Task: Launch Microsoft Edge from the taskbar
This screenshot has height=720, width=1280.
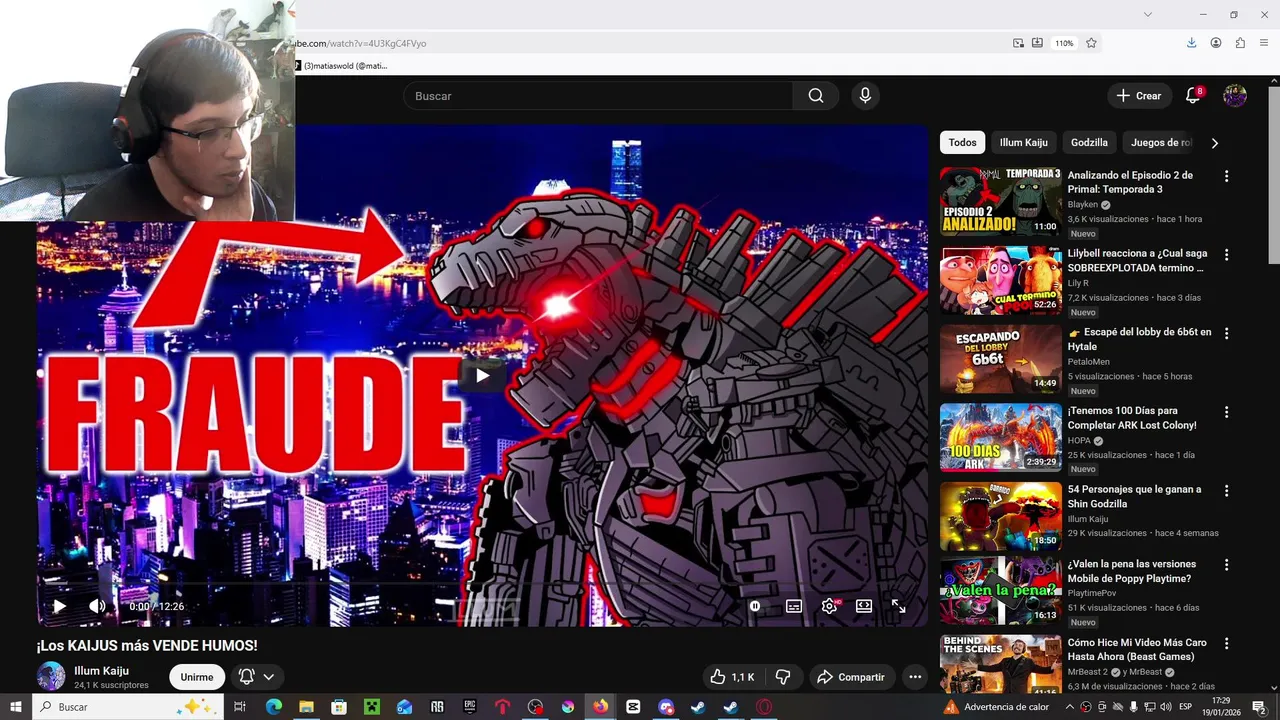Action: click(x=273, y=707)
